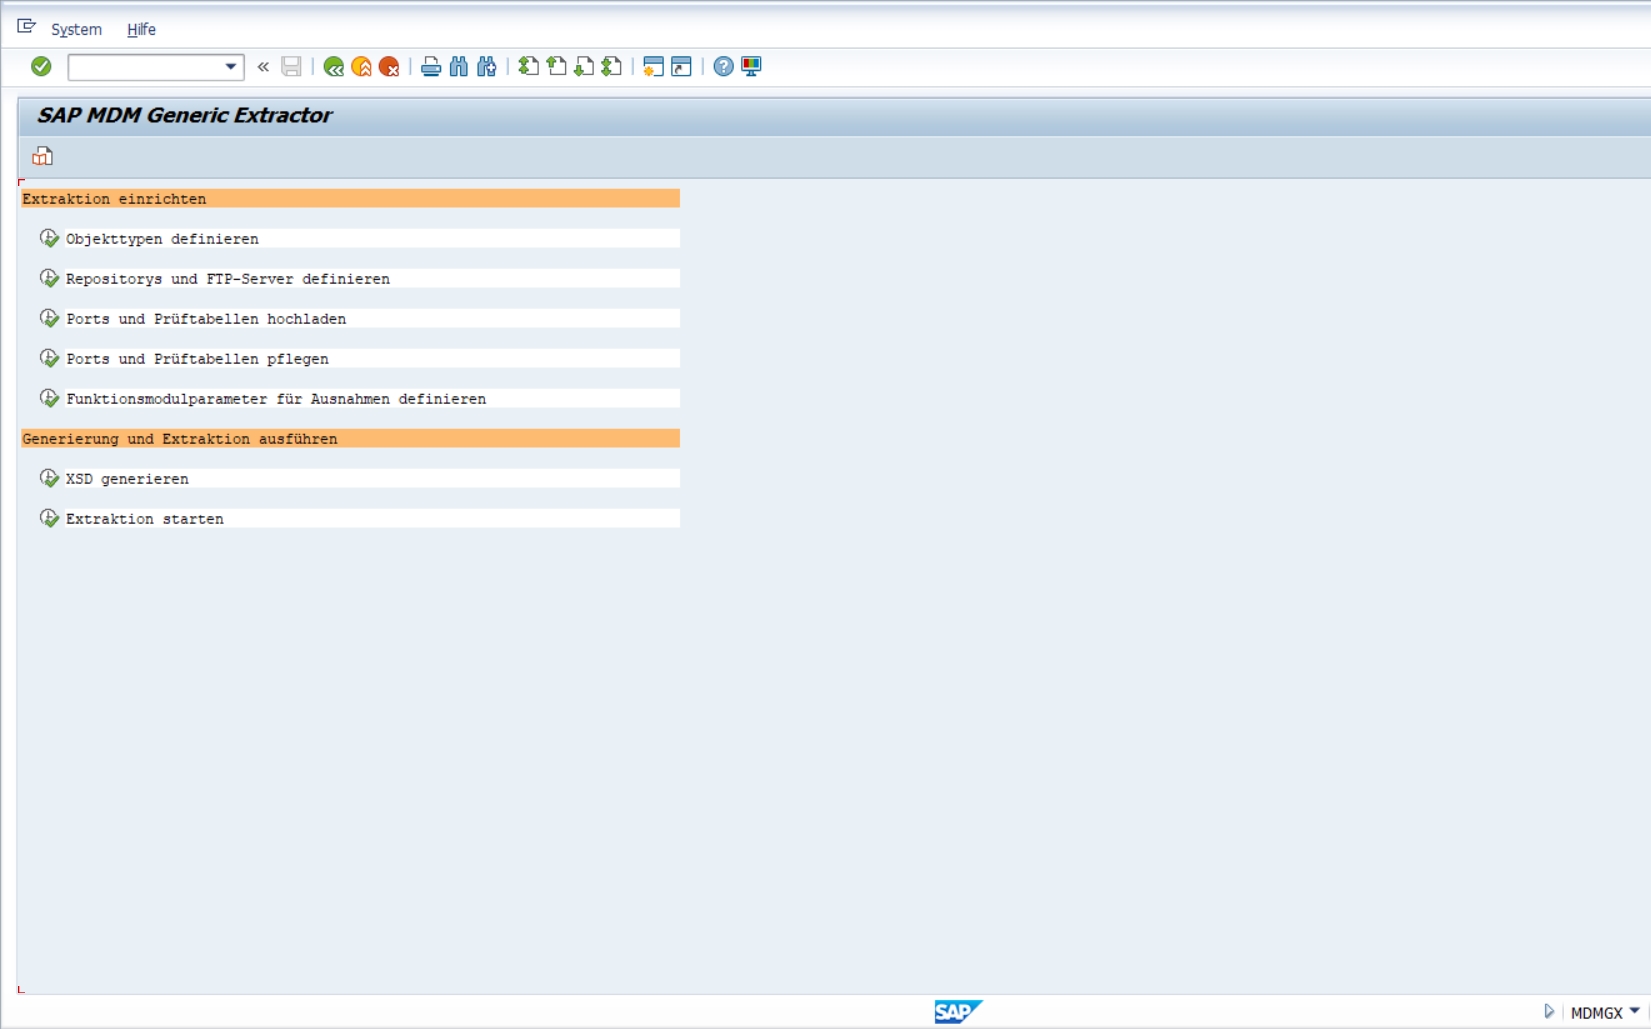The image size is (1651, 1029).
Task: Open the Hilfe menu
Action: (x=141, y=29)
